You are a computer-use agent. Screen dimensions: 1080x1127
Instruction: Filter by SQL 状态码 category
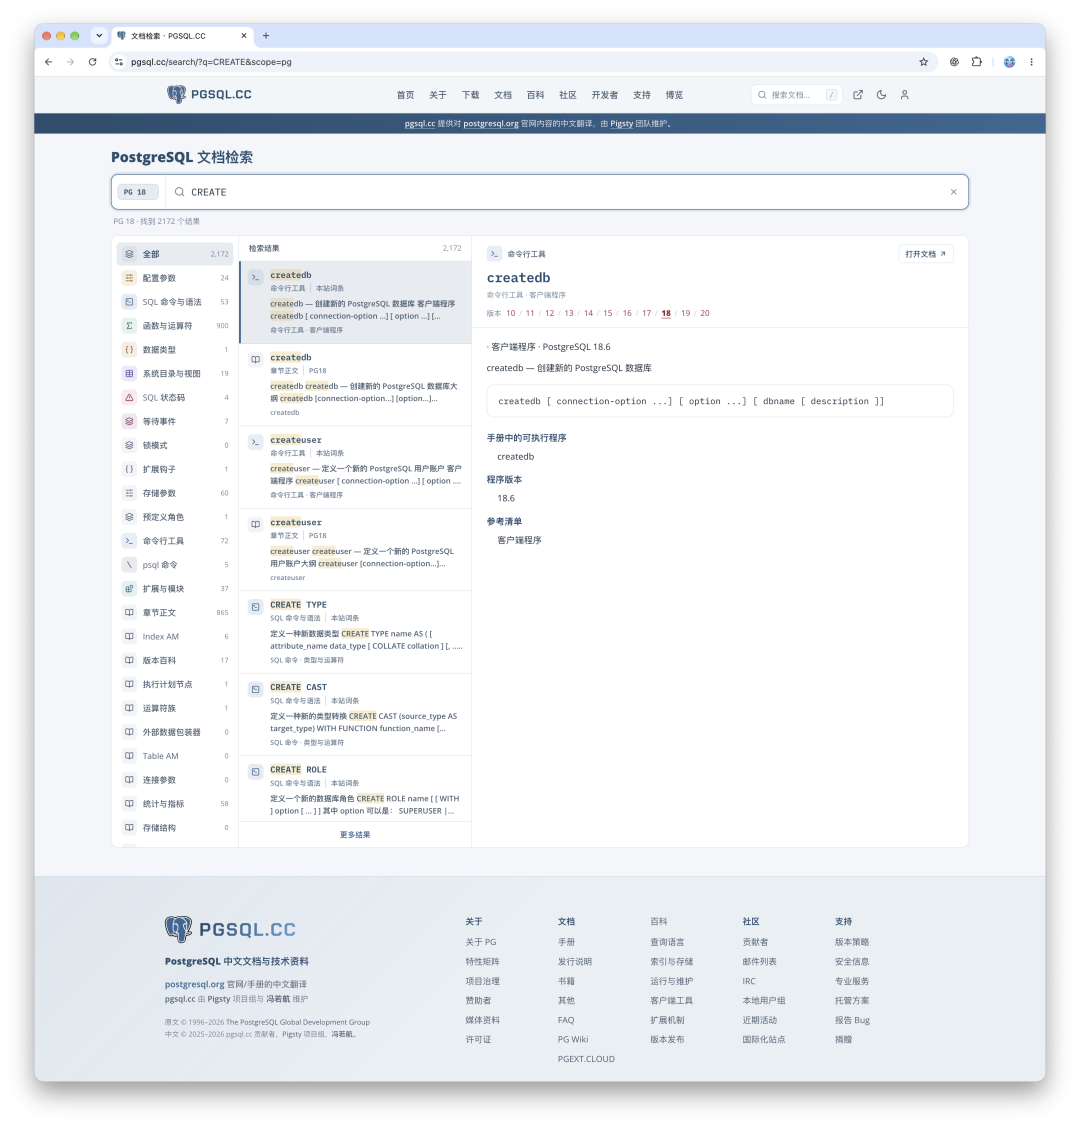[175, 397]
